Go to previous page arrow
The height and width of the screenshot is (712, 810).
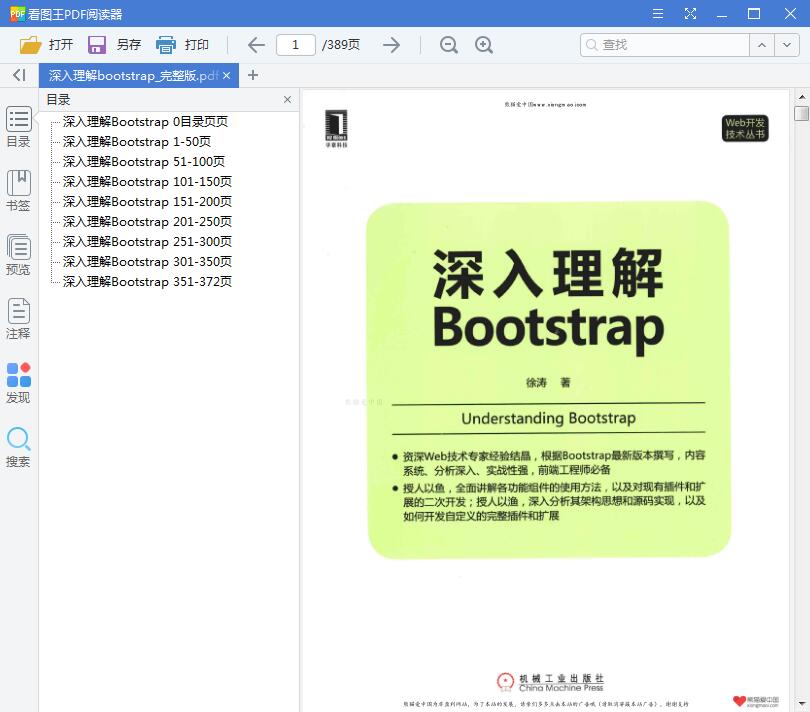(256, 45)
